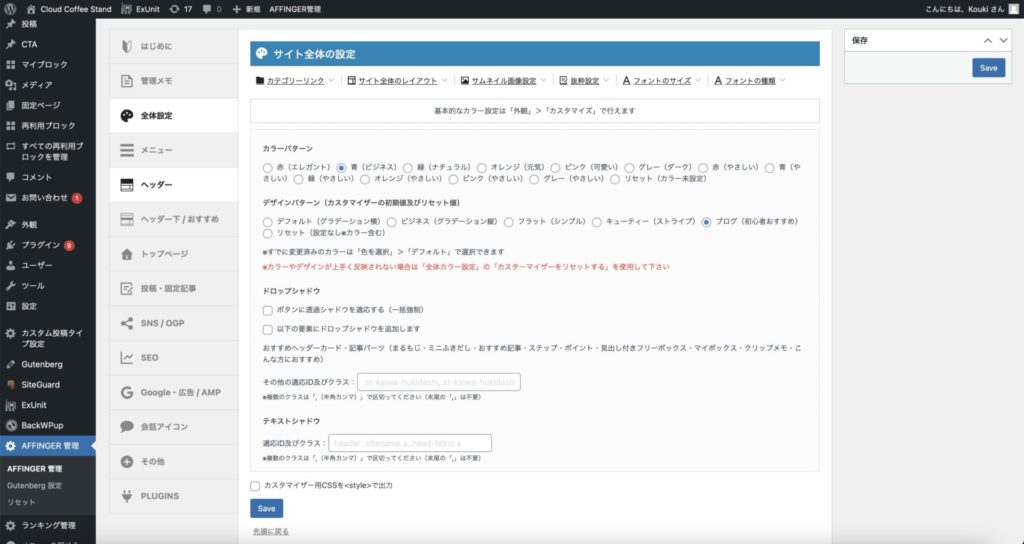Screen dimensions: 1024x544
Task: Click the plug icon beside PLUGINS
Action: pos(127,496)
